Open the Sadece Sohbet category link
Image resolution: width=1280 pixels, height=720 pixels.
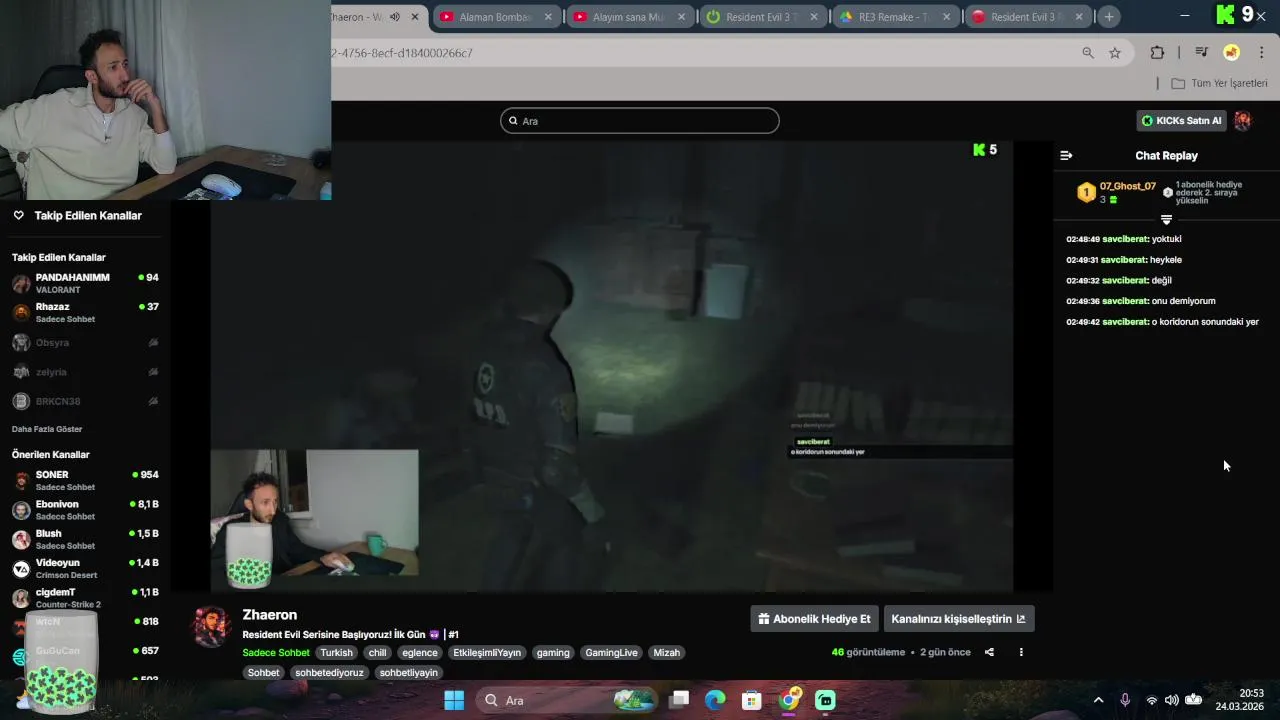click(276, 653)
